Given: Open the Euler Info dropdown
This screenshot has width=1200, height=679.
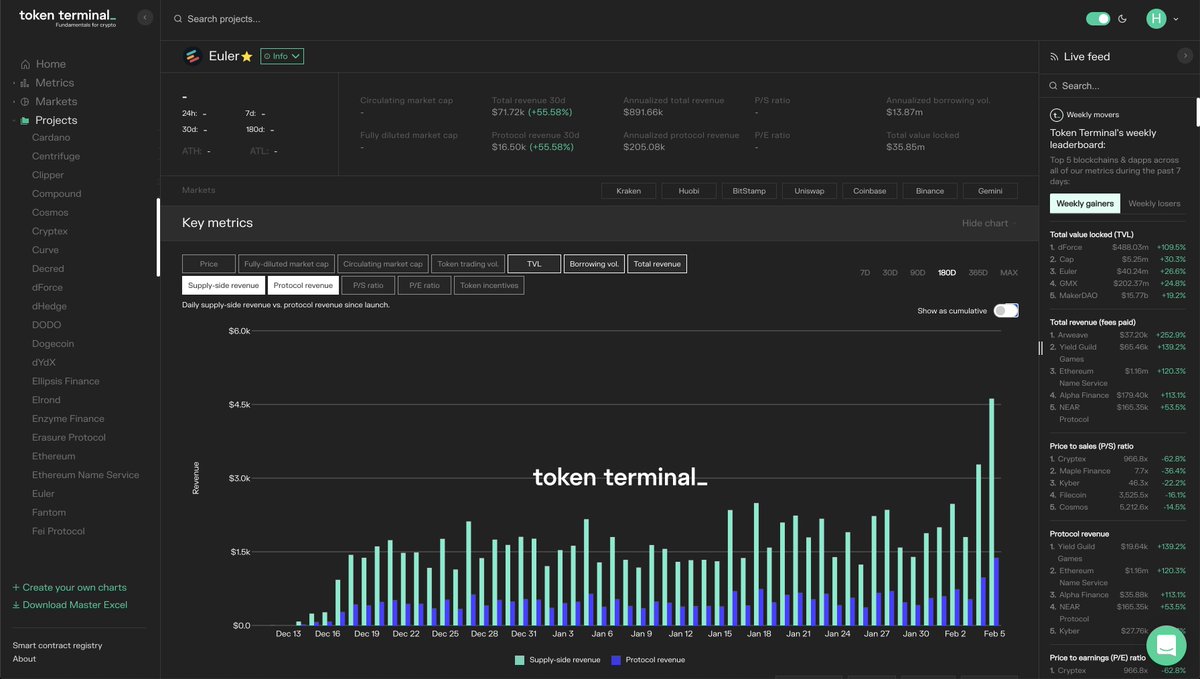Looking at the screenshot, I should [x=282, y=57].
